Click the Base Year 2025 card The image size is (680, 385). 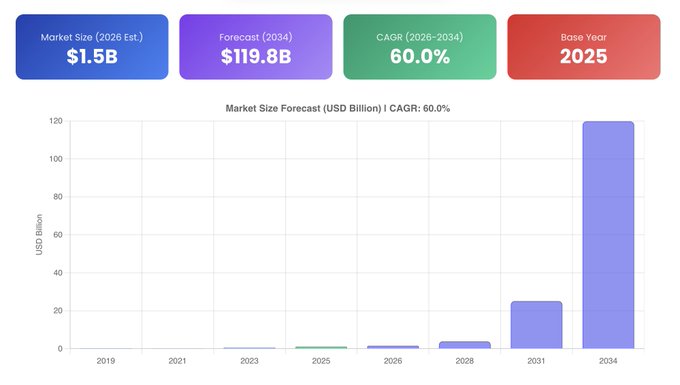(584, 47)
